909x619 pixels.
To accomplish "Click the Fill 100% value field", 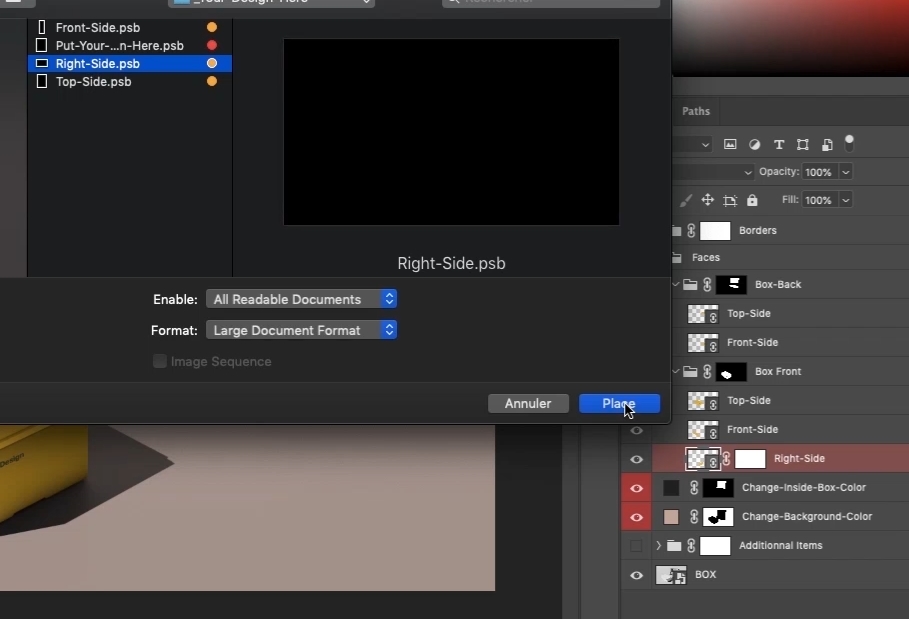I will pyautogui.click(x=819, y=200).
